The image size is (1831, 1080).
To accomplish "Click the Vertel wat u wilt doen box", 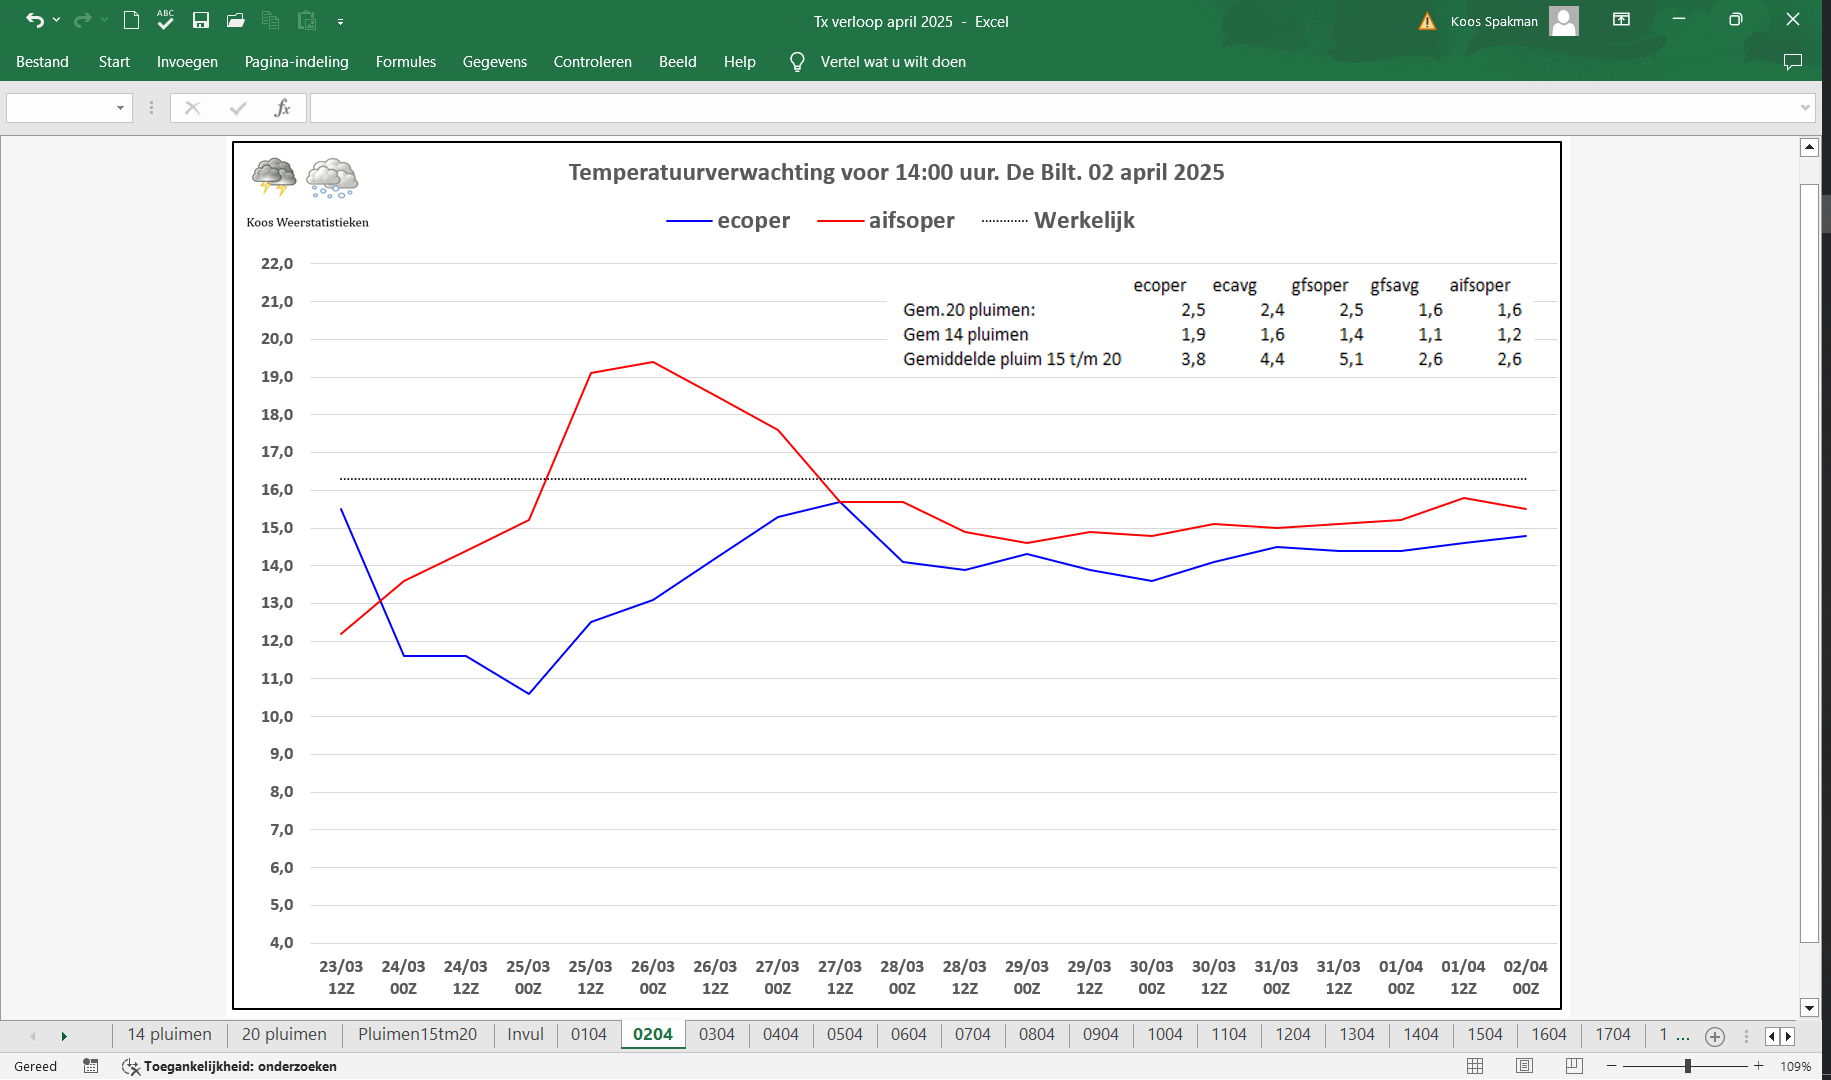I will pyautogui.click(x=893, y=62).
